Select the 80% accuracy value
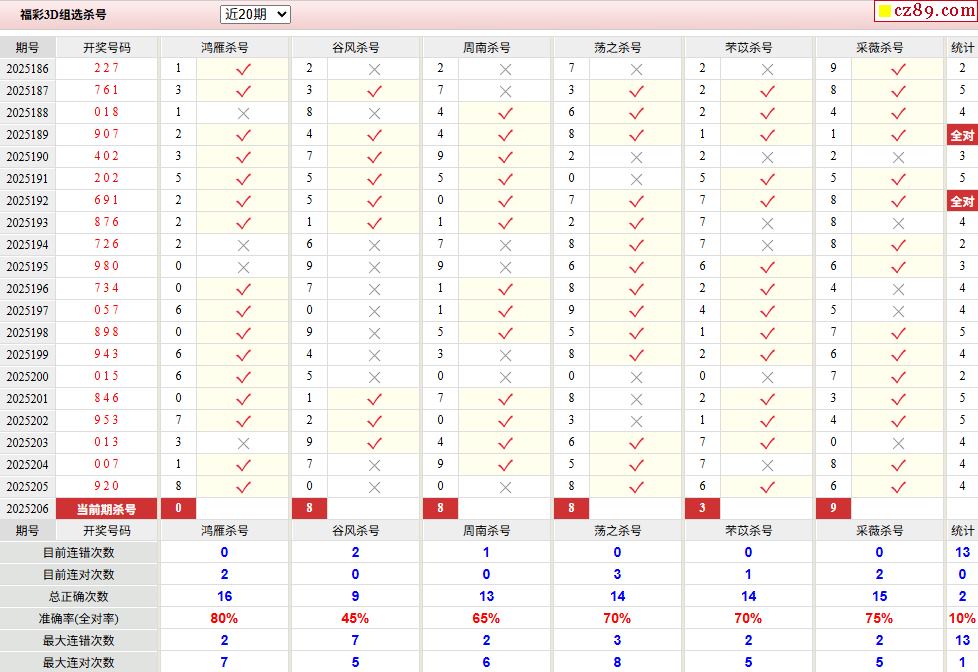Screen dimensions: 978x672 224,618
